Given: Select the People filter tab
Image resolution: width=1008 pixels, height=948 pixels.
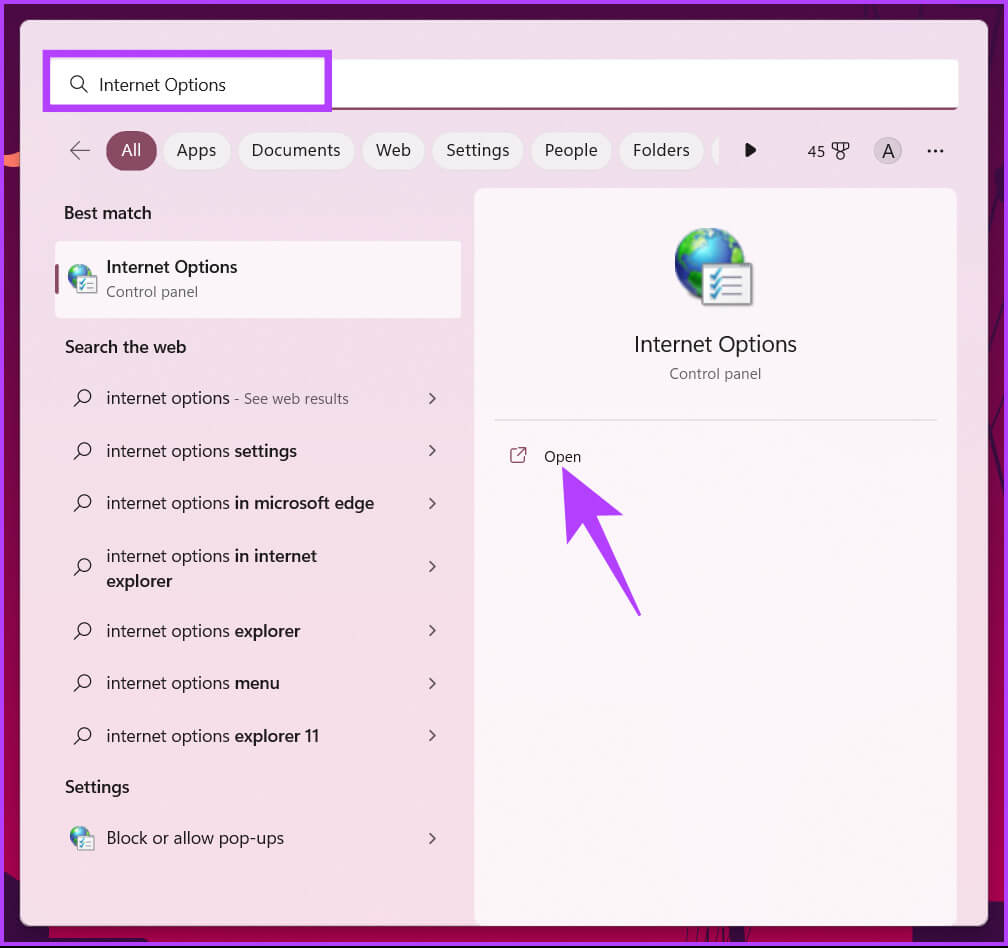Looking at the screenshot, I should coord(571,150).
